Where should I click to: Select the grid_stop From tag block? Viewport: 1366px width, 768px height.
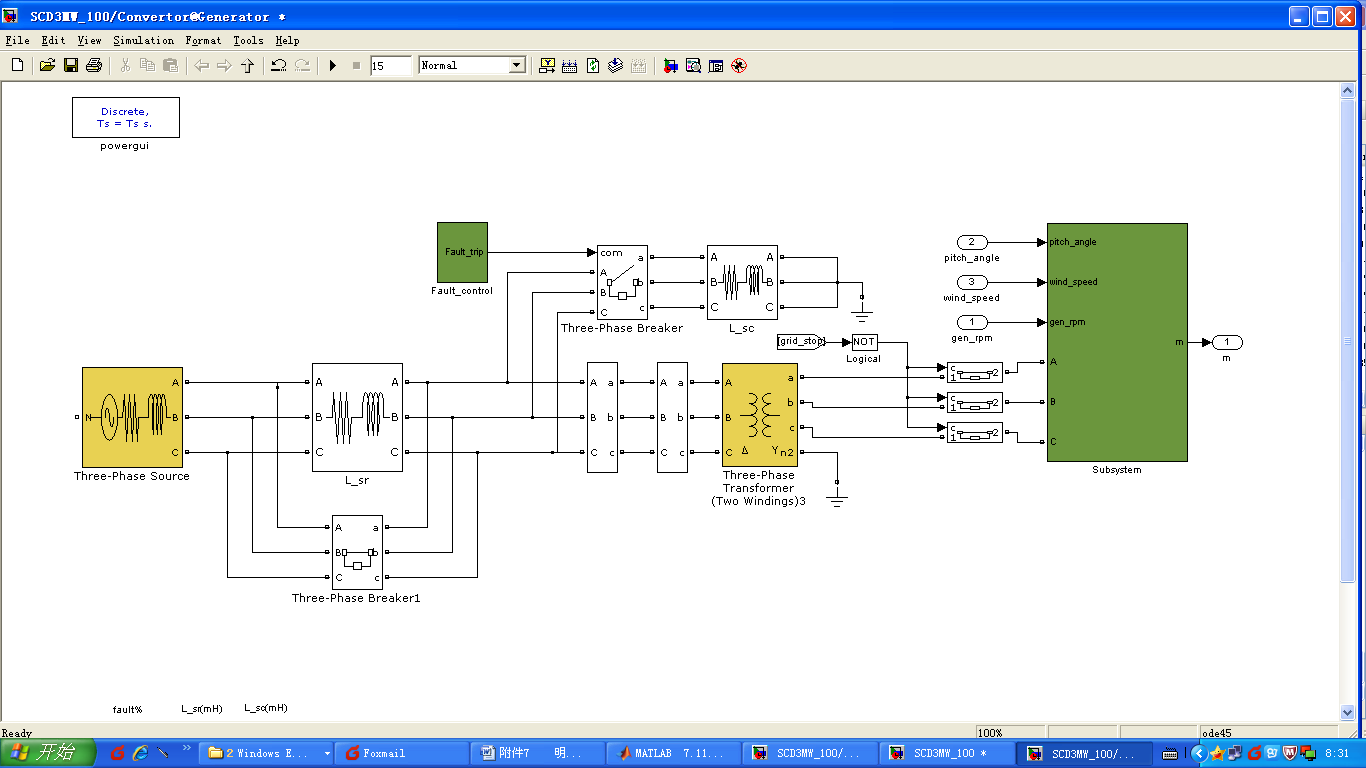tap(801, 342)
